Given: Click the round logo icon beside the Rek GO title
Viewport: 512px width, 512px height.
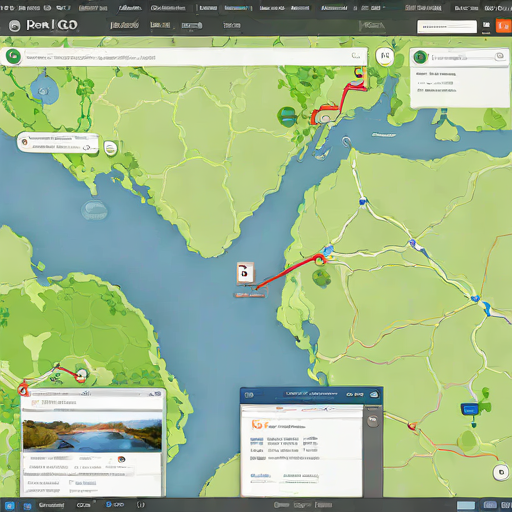Looking at the screenshot, I should click(14, 26).
